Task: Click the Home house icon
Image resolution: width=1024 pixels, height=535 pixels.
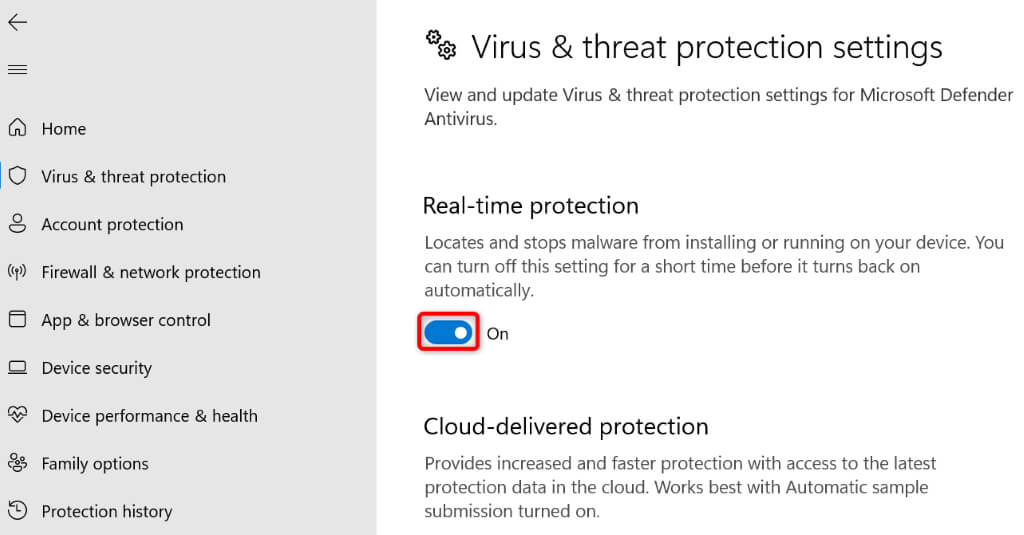Action: (17, 128)
